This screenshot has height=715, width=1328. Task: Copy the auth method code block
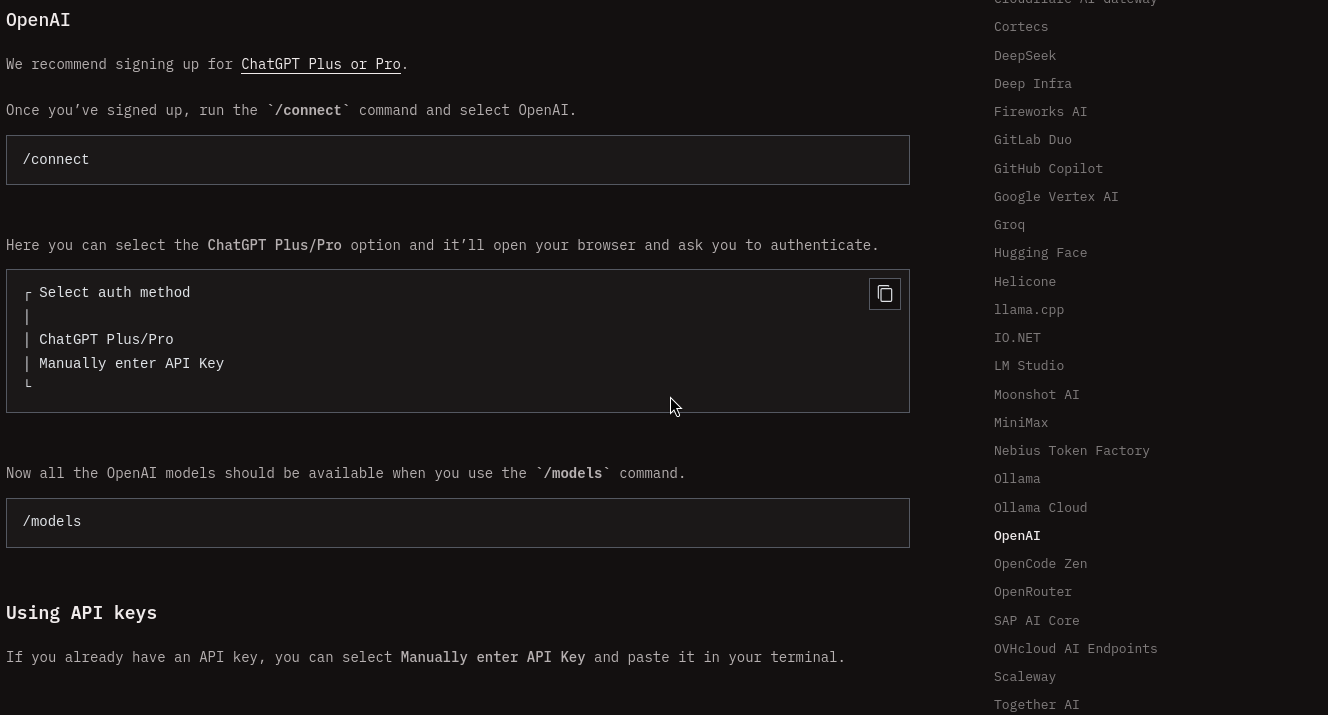click(x=885, y=294)
